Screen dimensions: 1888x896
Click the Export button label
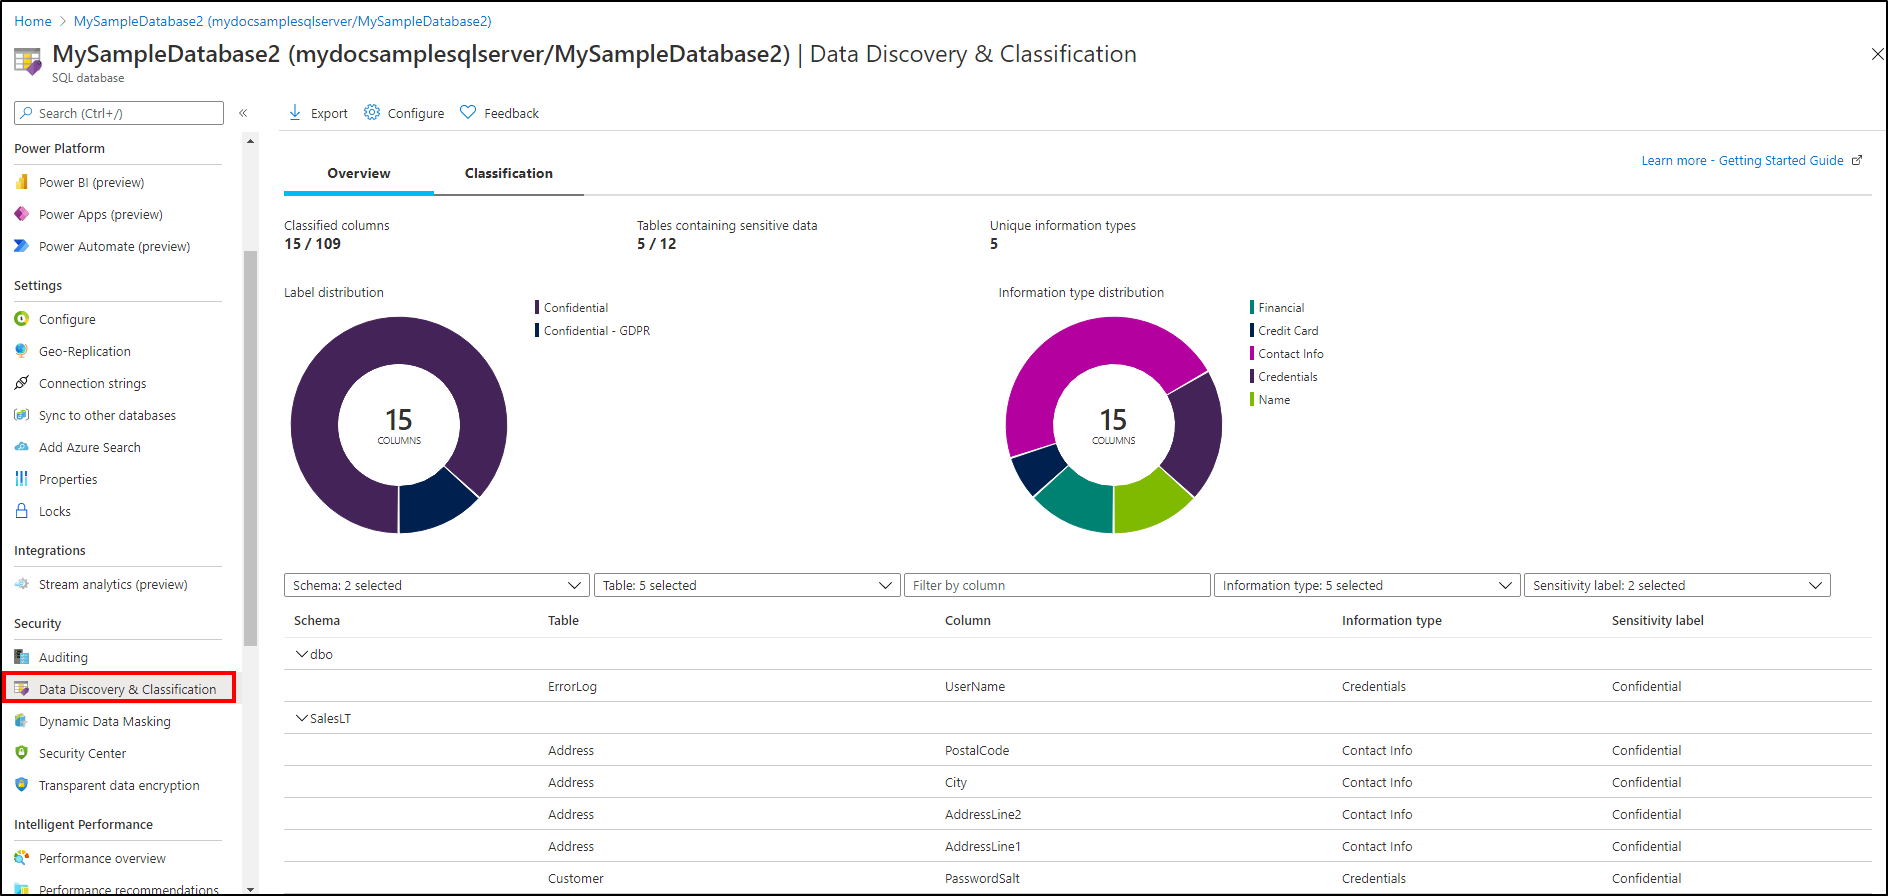(329, 113)
